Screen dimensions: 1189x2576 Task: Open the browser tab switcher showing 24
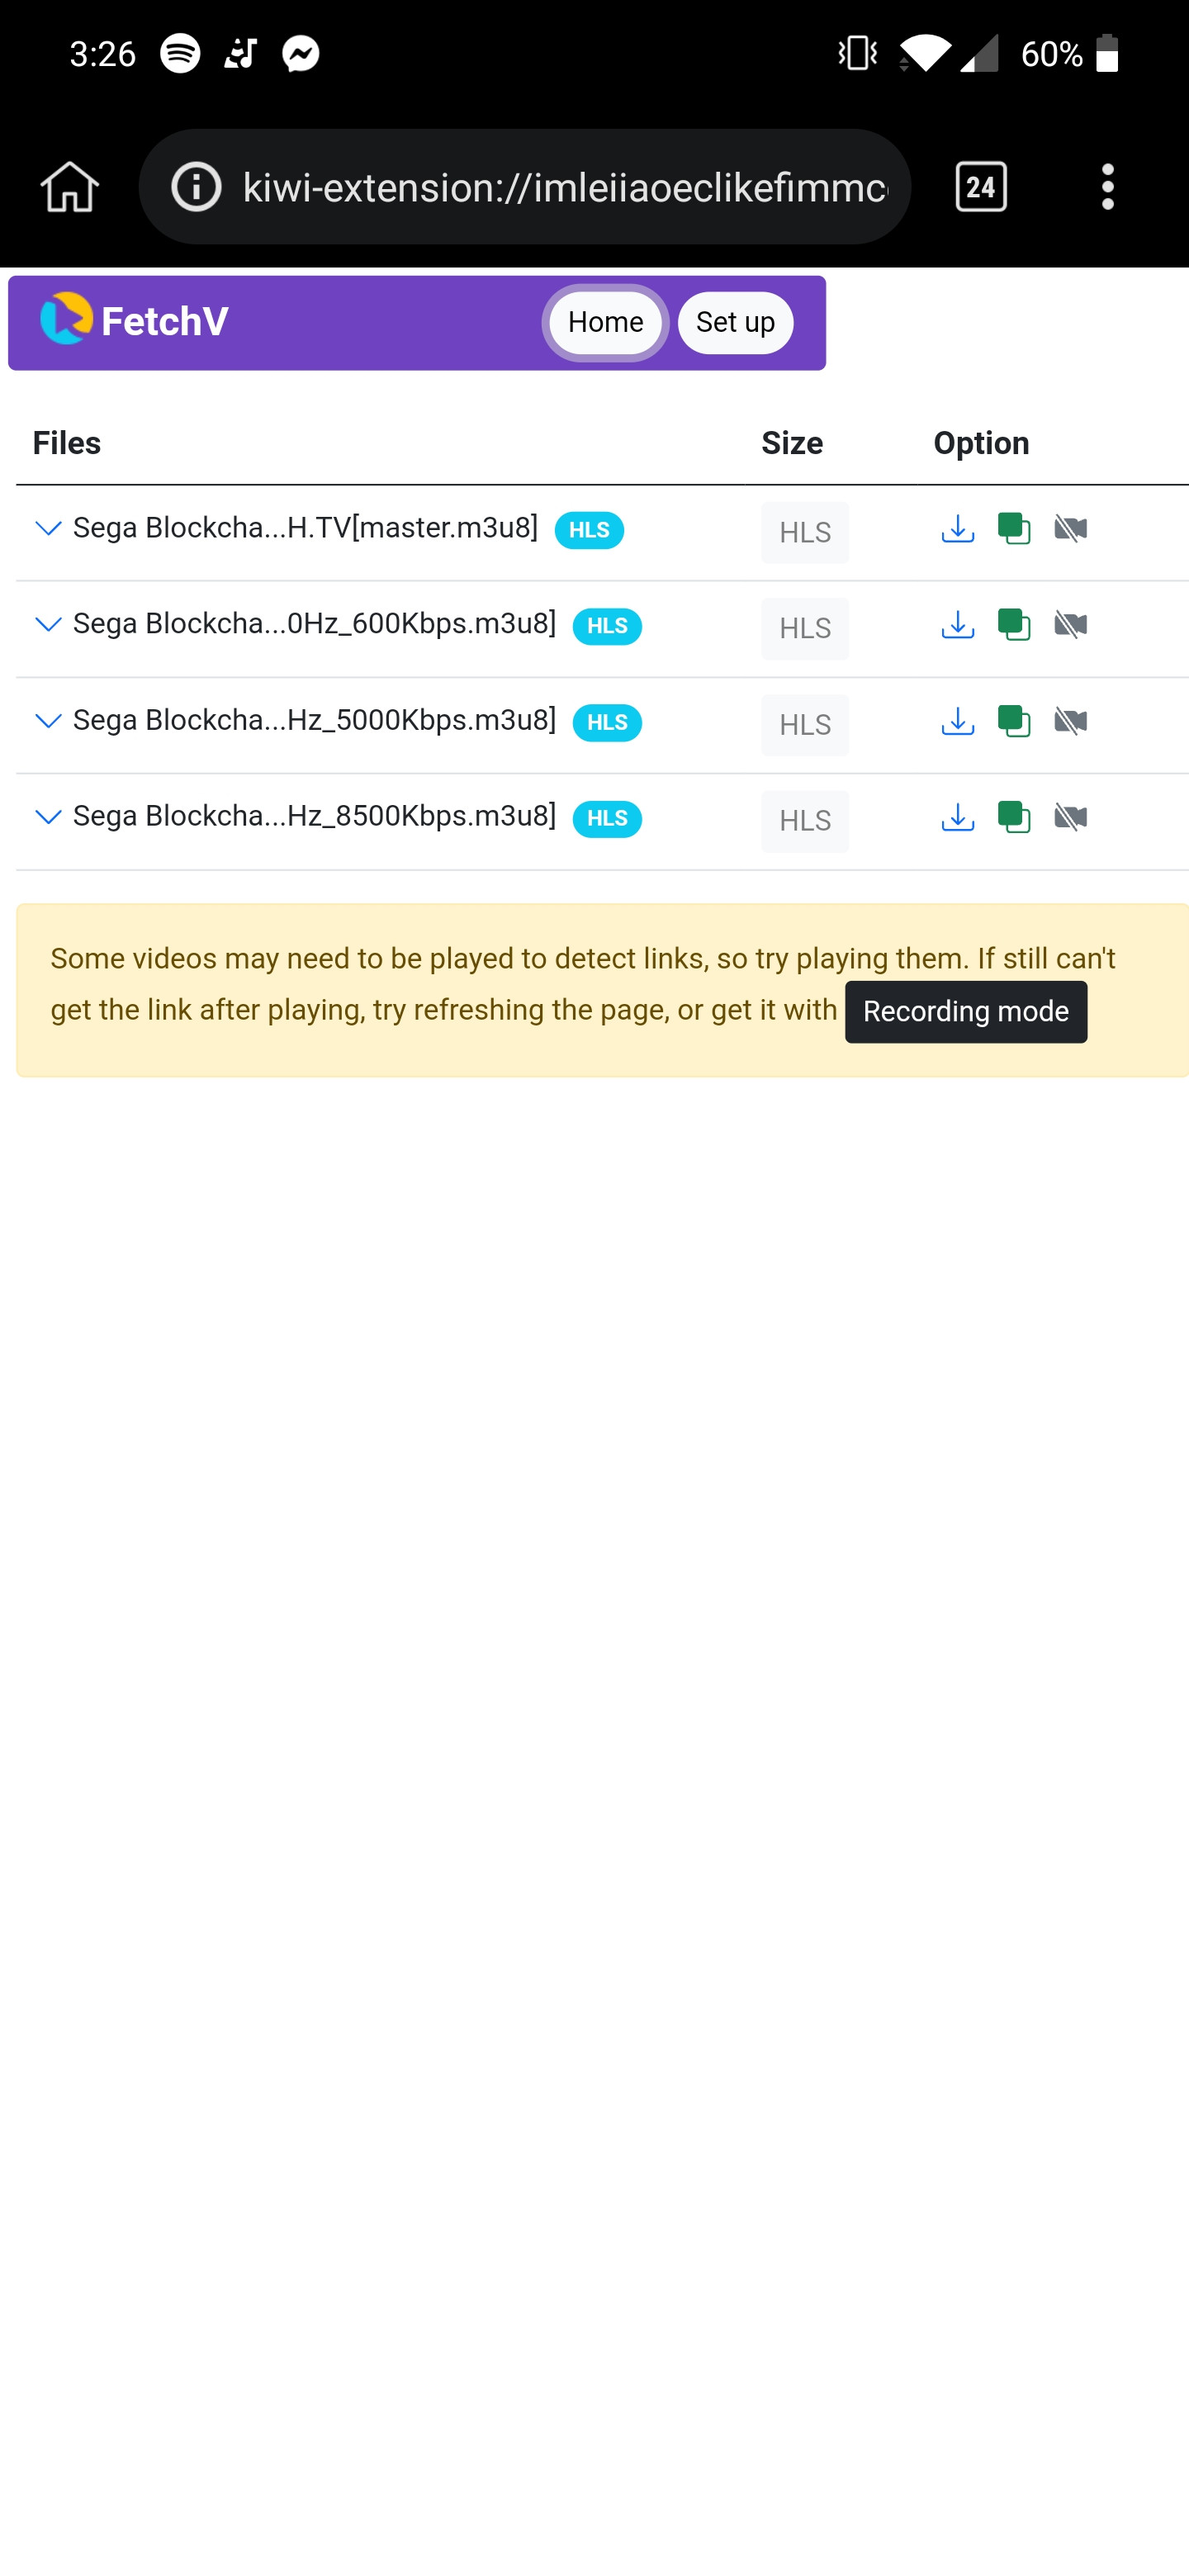click(980, 186)
